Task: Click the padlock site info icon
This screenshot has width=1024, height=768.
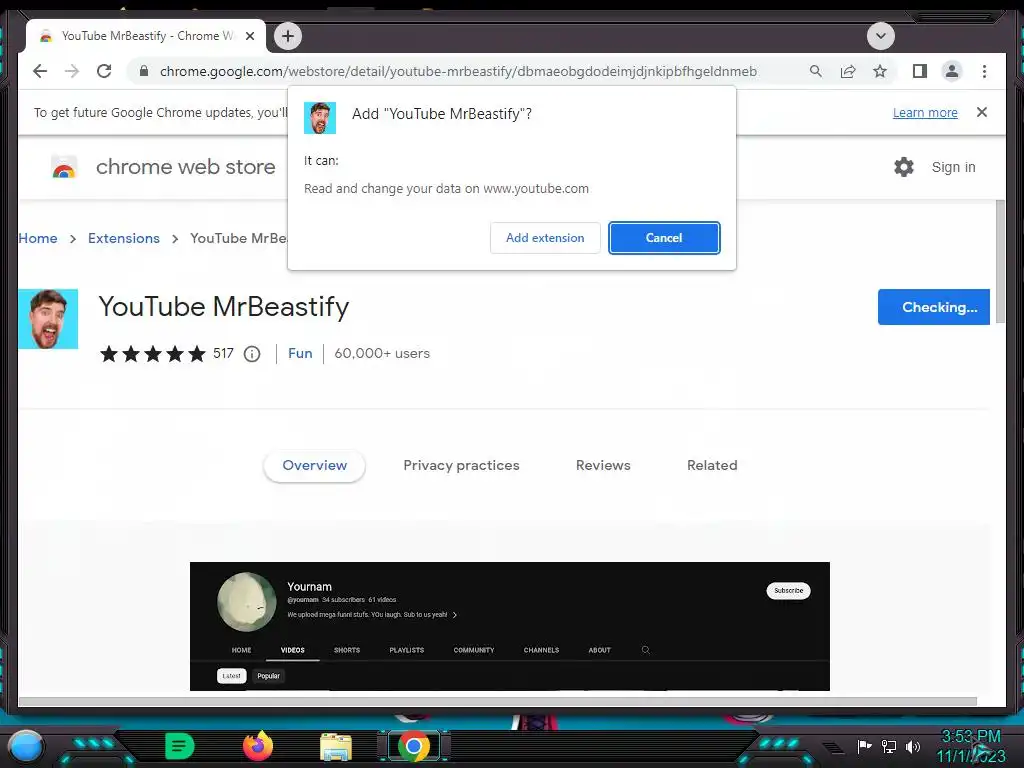Action: click(144, 71)
